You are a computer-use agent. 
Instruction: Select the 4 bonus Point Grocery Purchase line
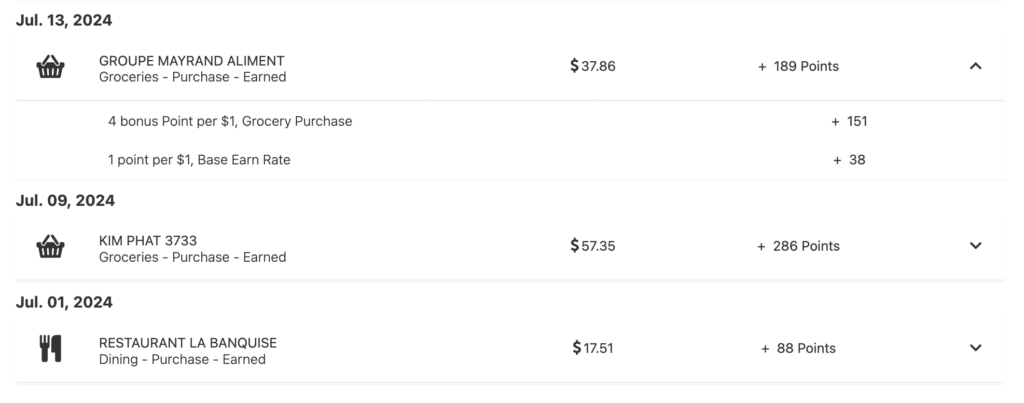(230, 121)
